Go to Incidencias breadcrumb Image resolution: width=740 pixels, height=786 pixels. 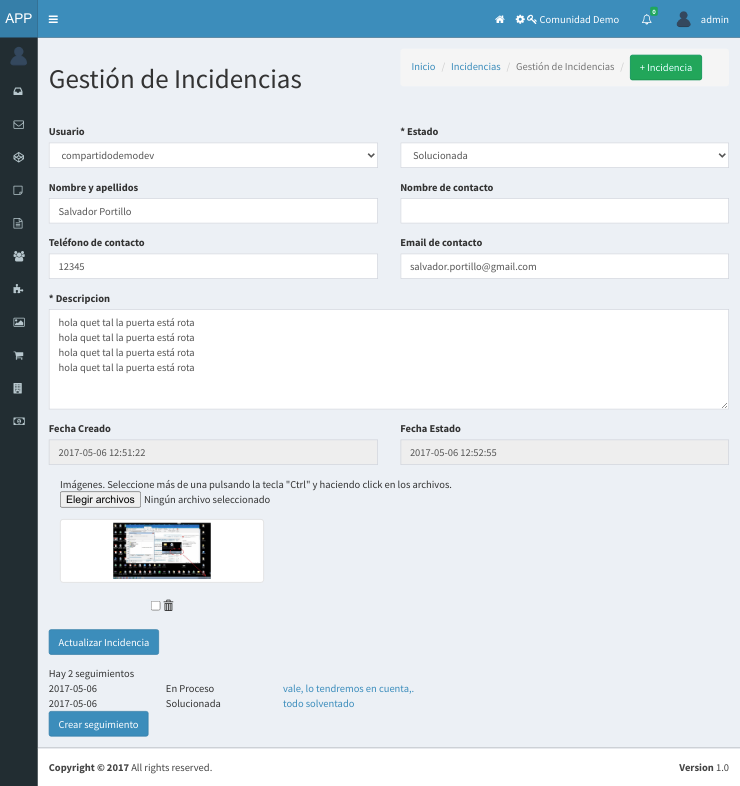tap(475, 67)
